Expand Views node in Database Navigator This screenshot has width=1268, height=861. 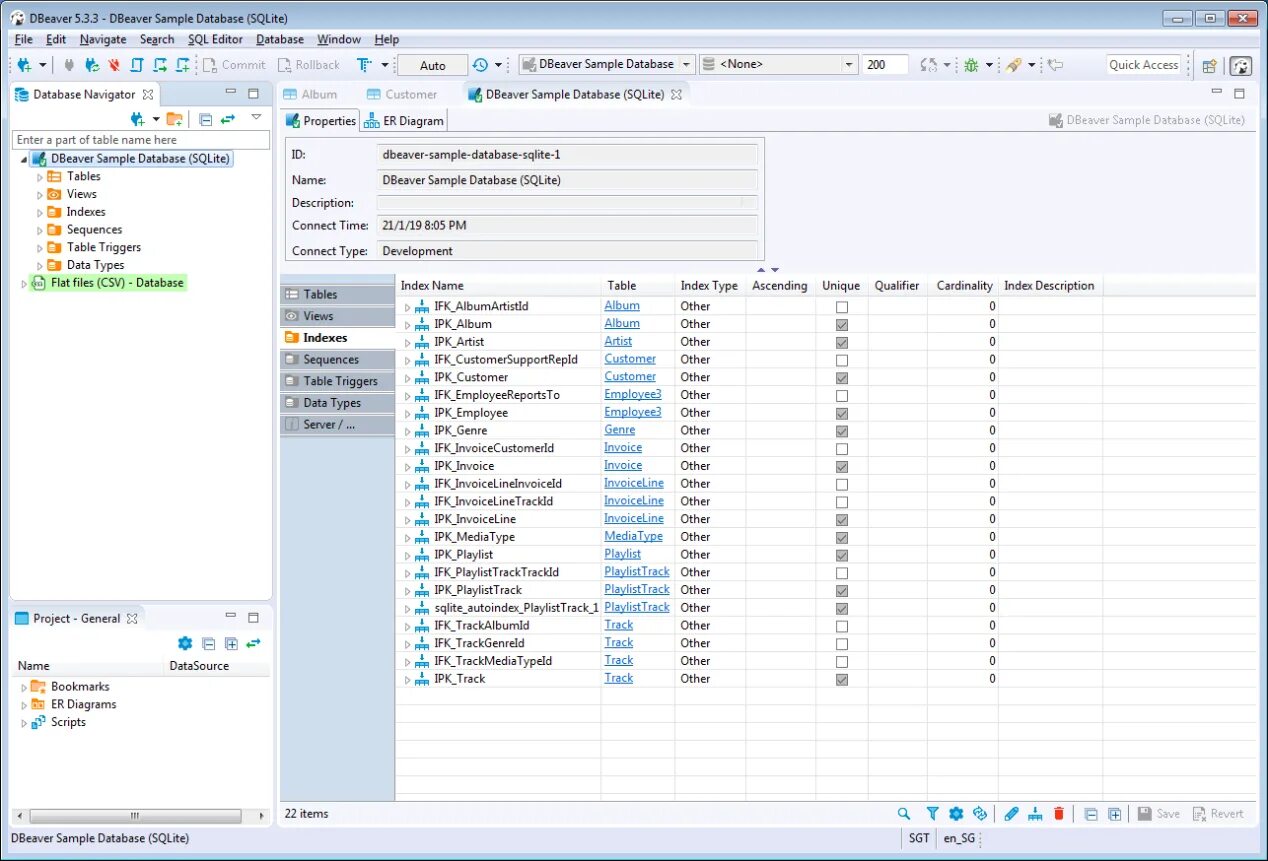(x=40, y=195)
